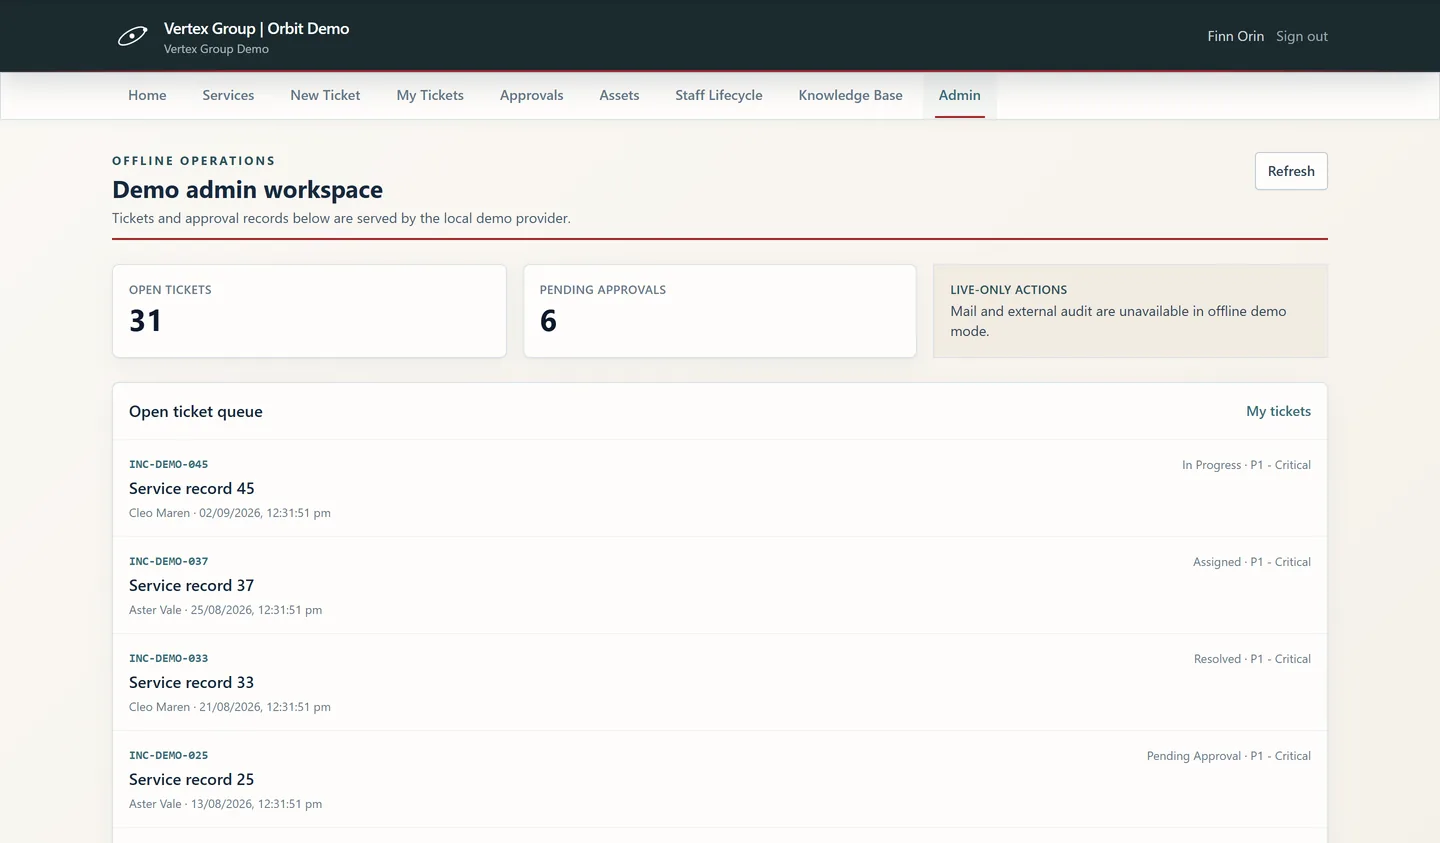Click ticket ID INC-DEMO-037

169,561
